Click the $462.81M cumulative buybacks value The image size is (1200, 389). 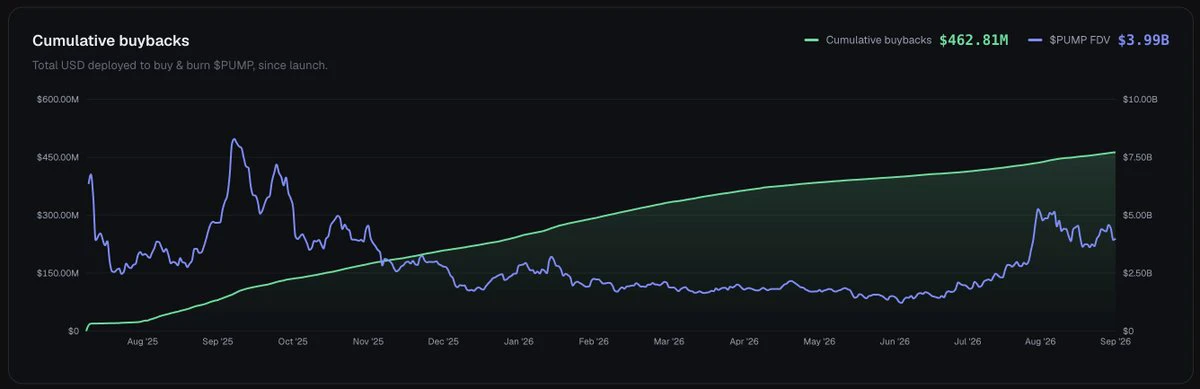click(974, 40)
